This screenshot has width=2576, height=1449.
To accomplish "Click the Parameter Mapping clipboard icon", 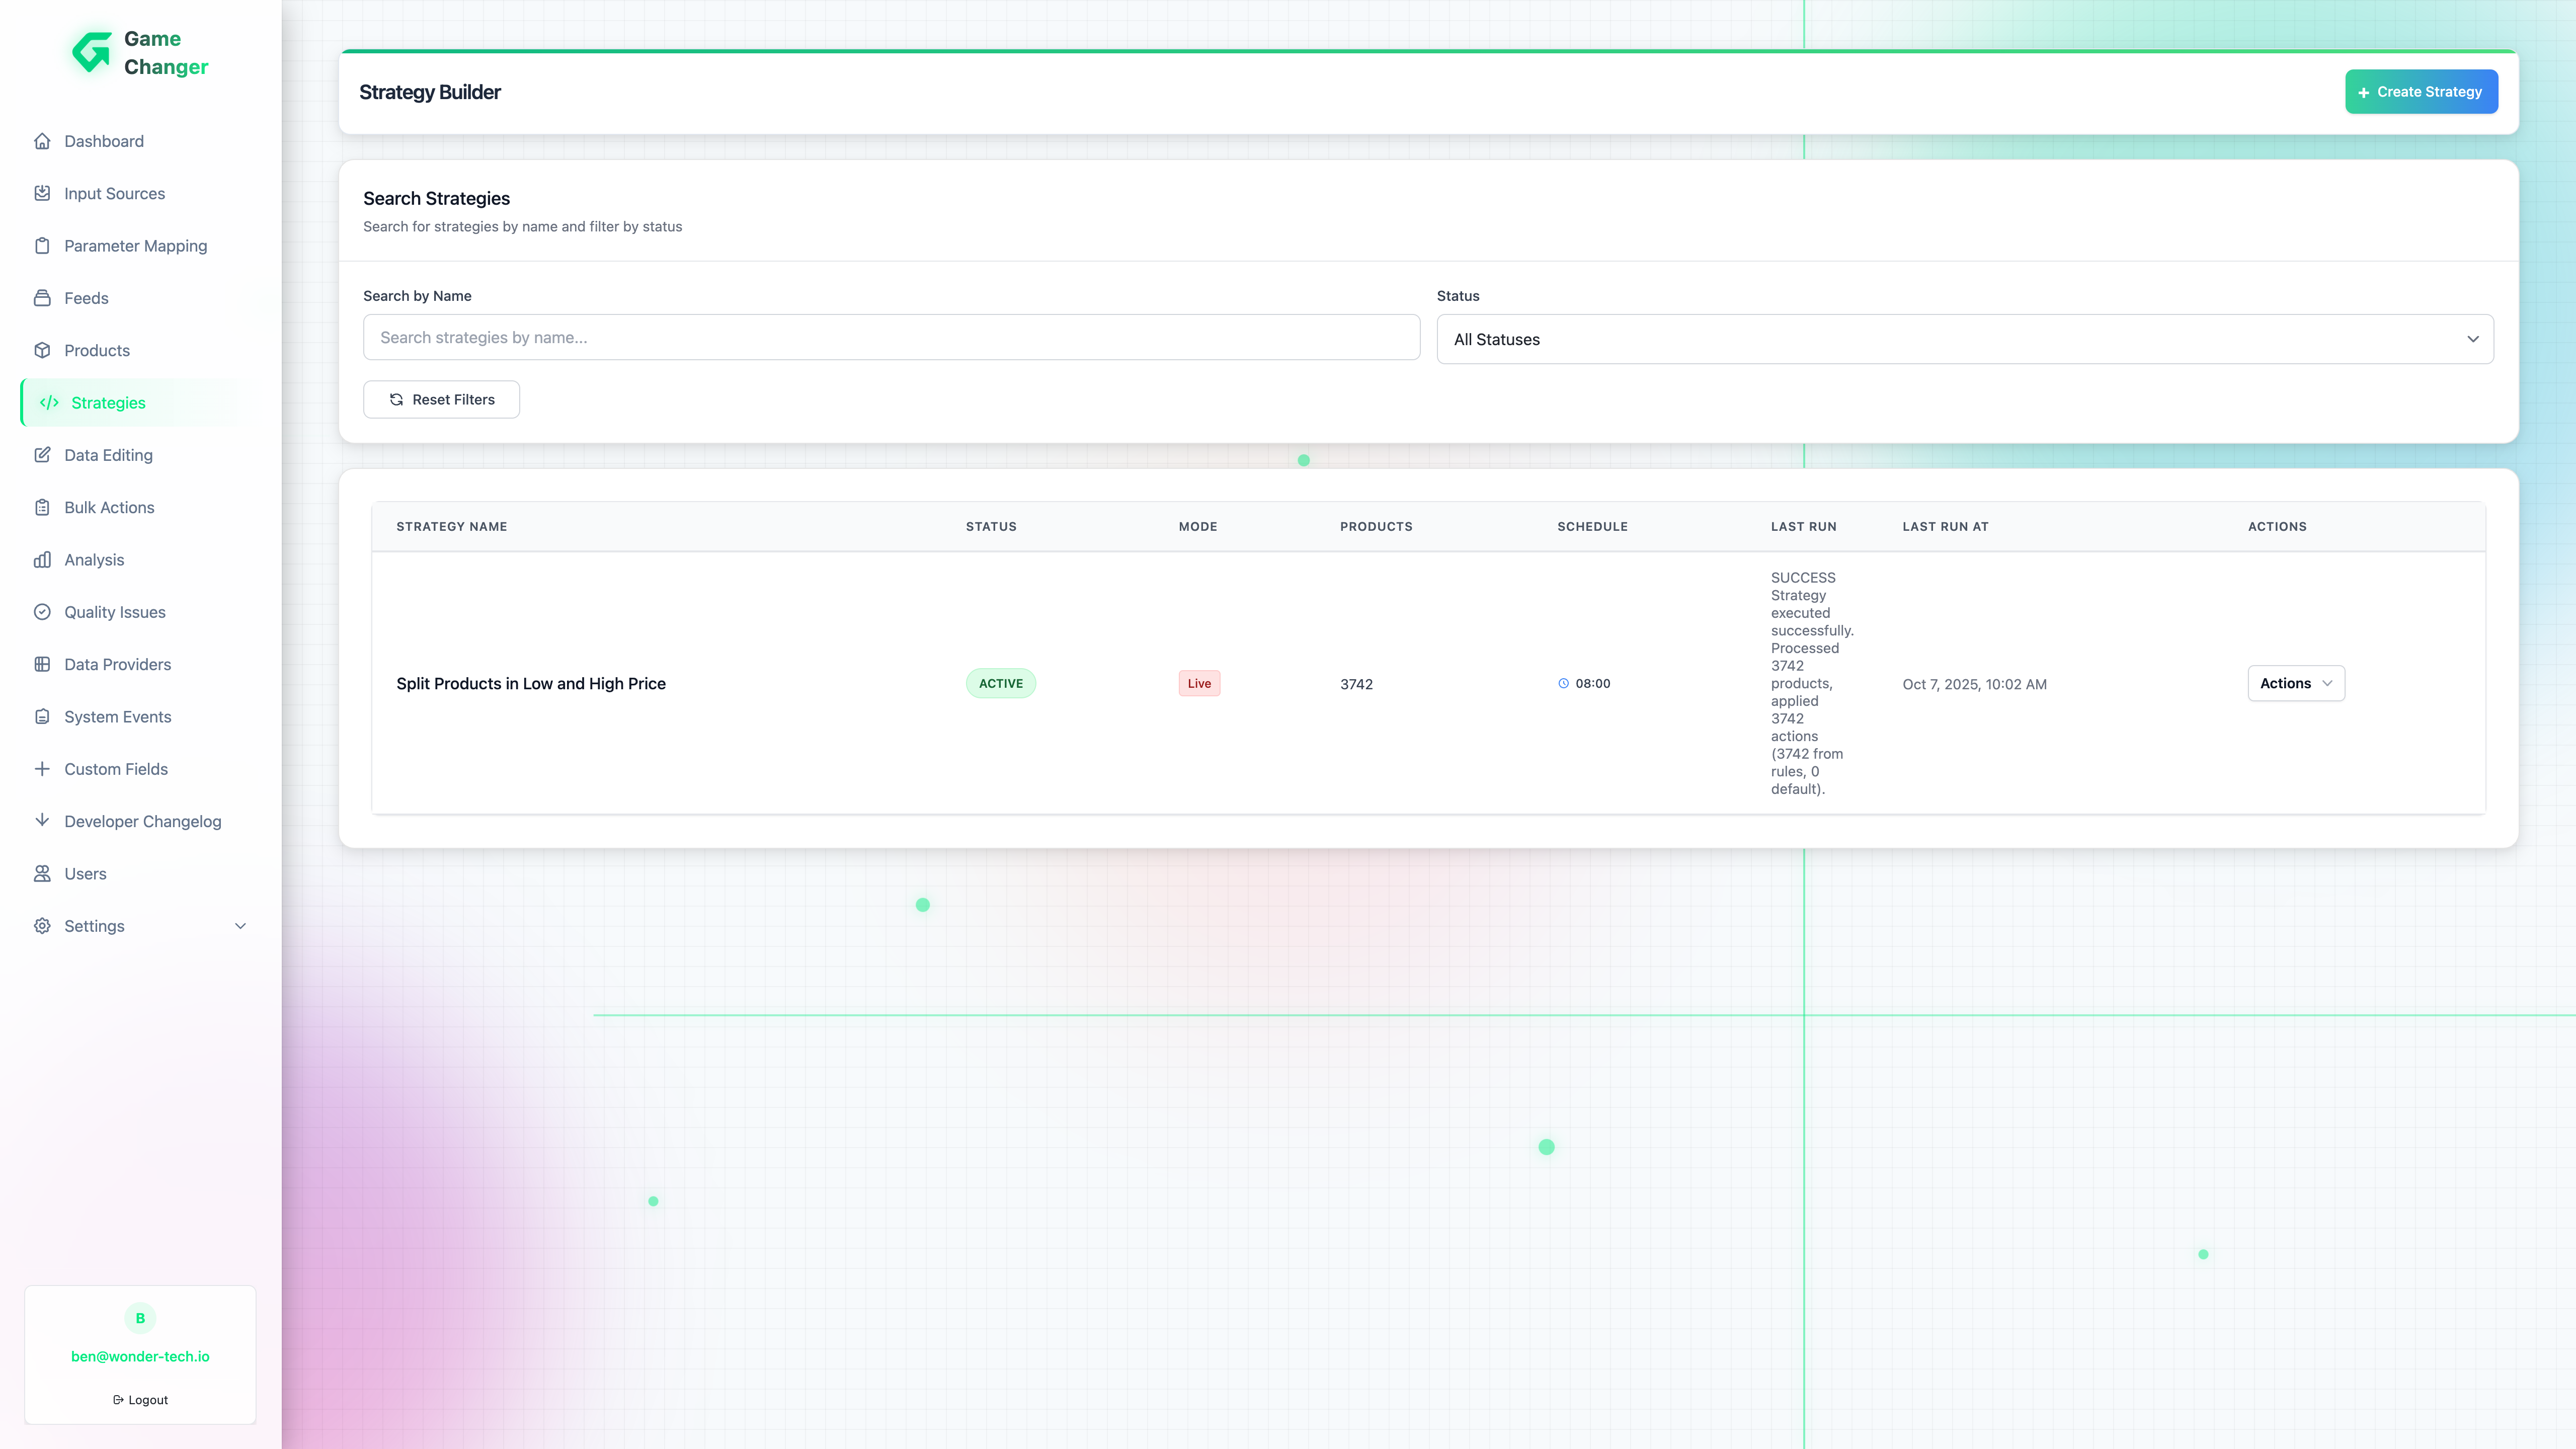I will (42, 246).
